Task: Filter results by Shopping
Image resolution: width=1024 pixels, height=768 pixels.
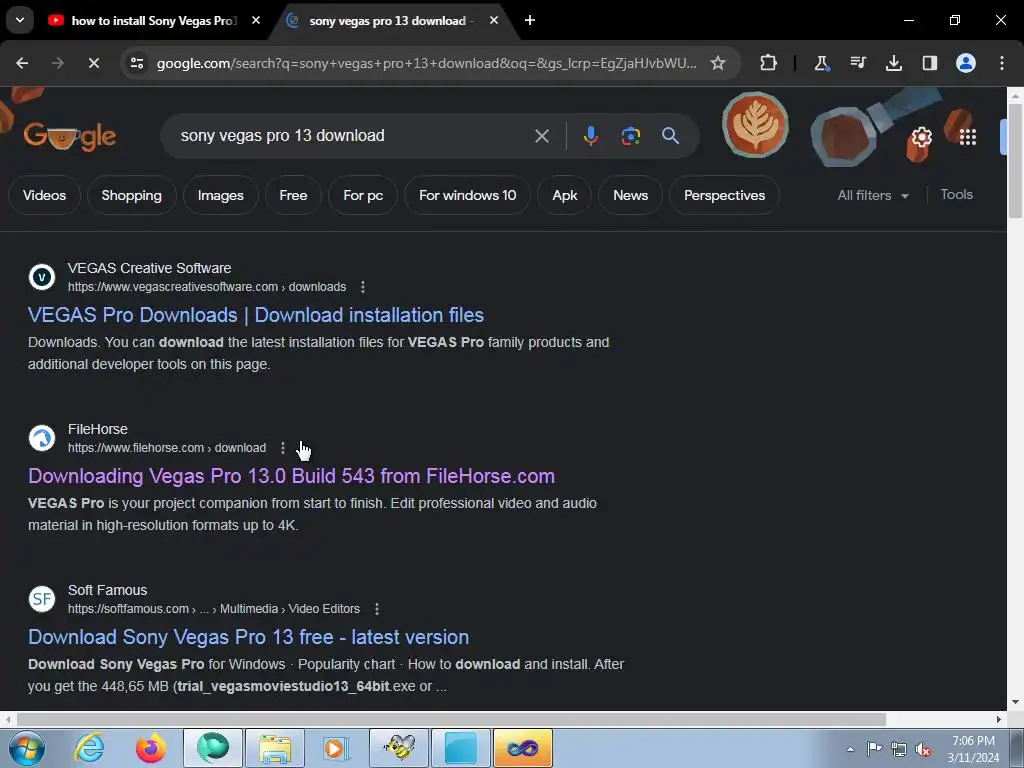Action: tap(131, 195)
